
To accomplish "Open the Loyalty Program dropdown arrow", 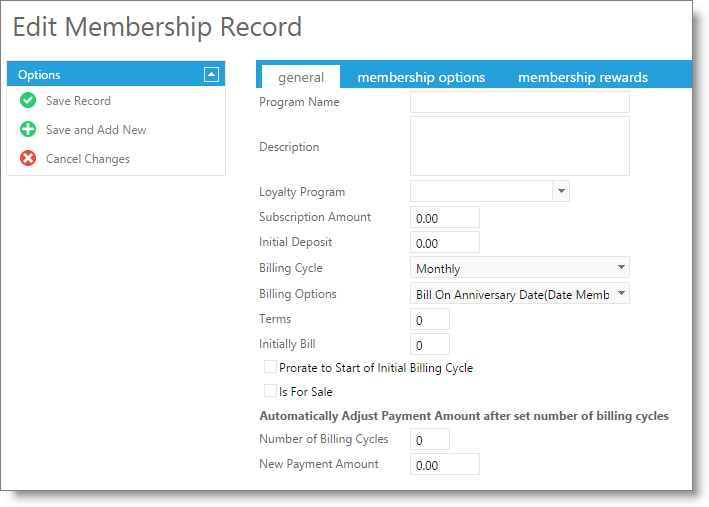I will (x=561, y=191).
